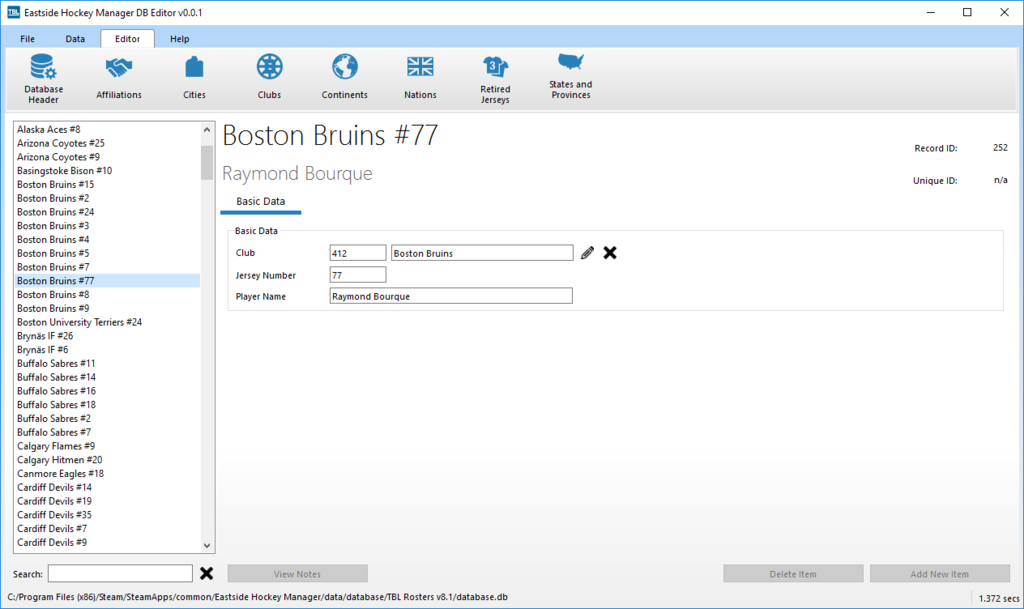
Task: Select Cardiff Devils #14 in the list
Action: [x=107, y=487]
